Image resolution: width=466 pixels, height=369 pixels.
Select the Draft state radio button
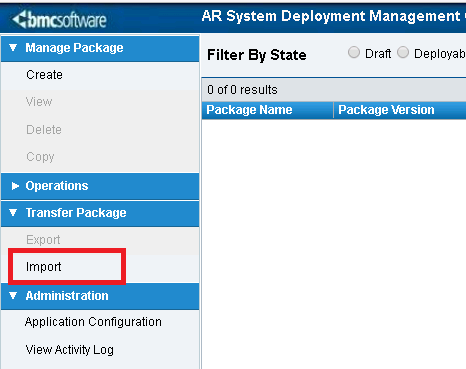point(354,52)
